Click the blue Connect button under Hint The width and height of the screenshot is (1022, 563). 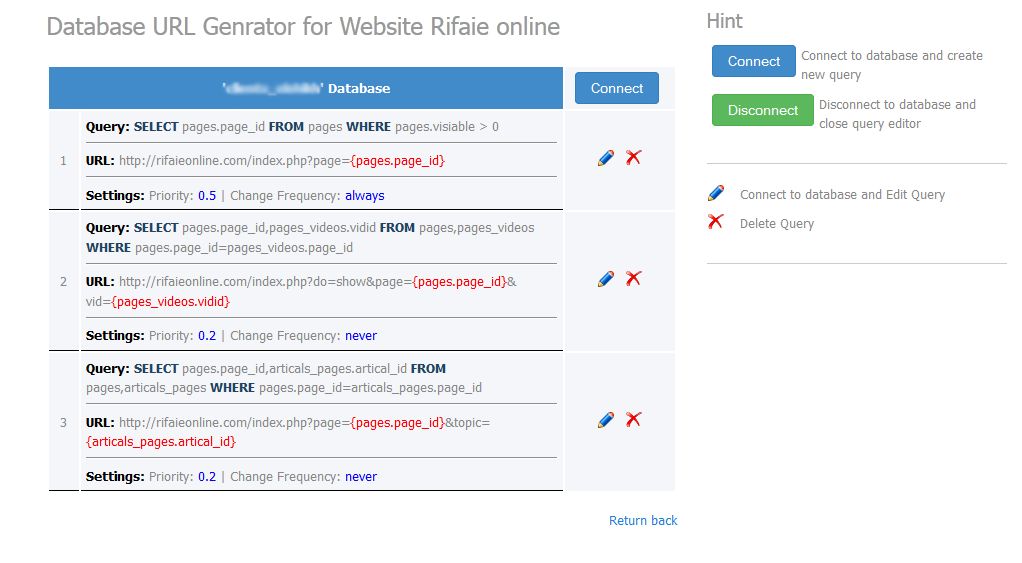click(x=753, y=61)
